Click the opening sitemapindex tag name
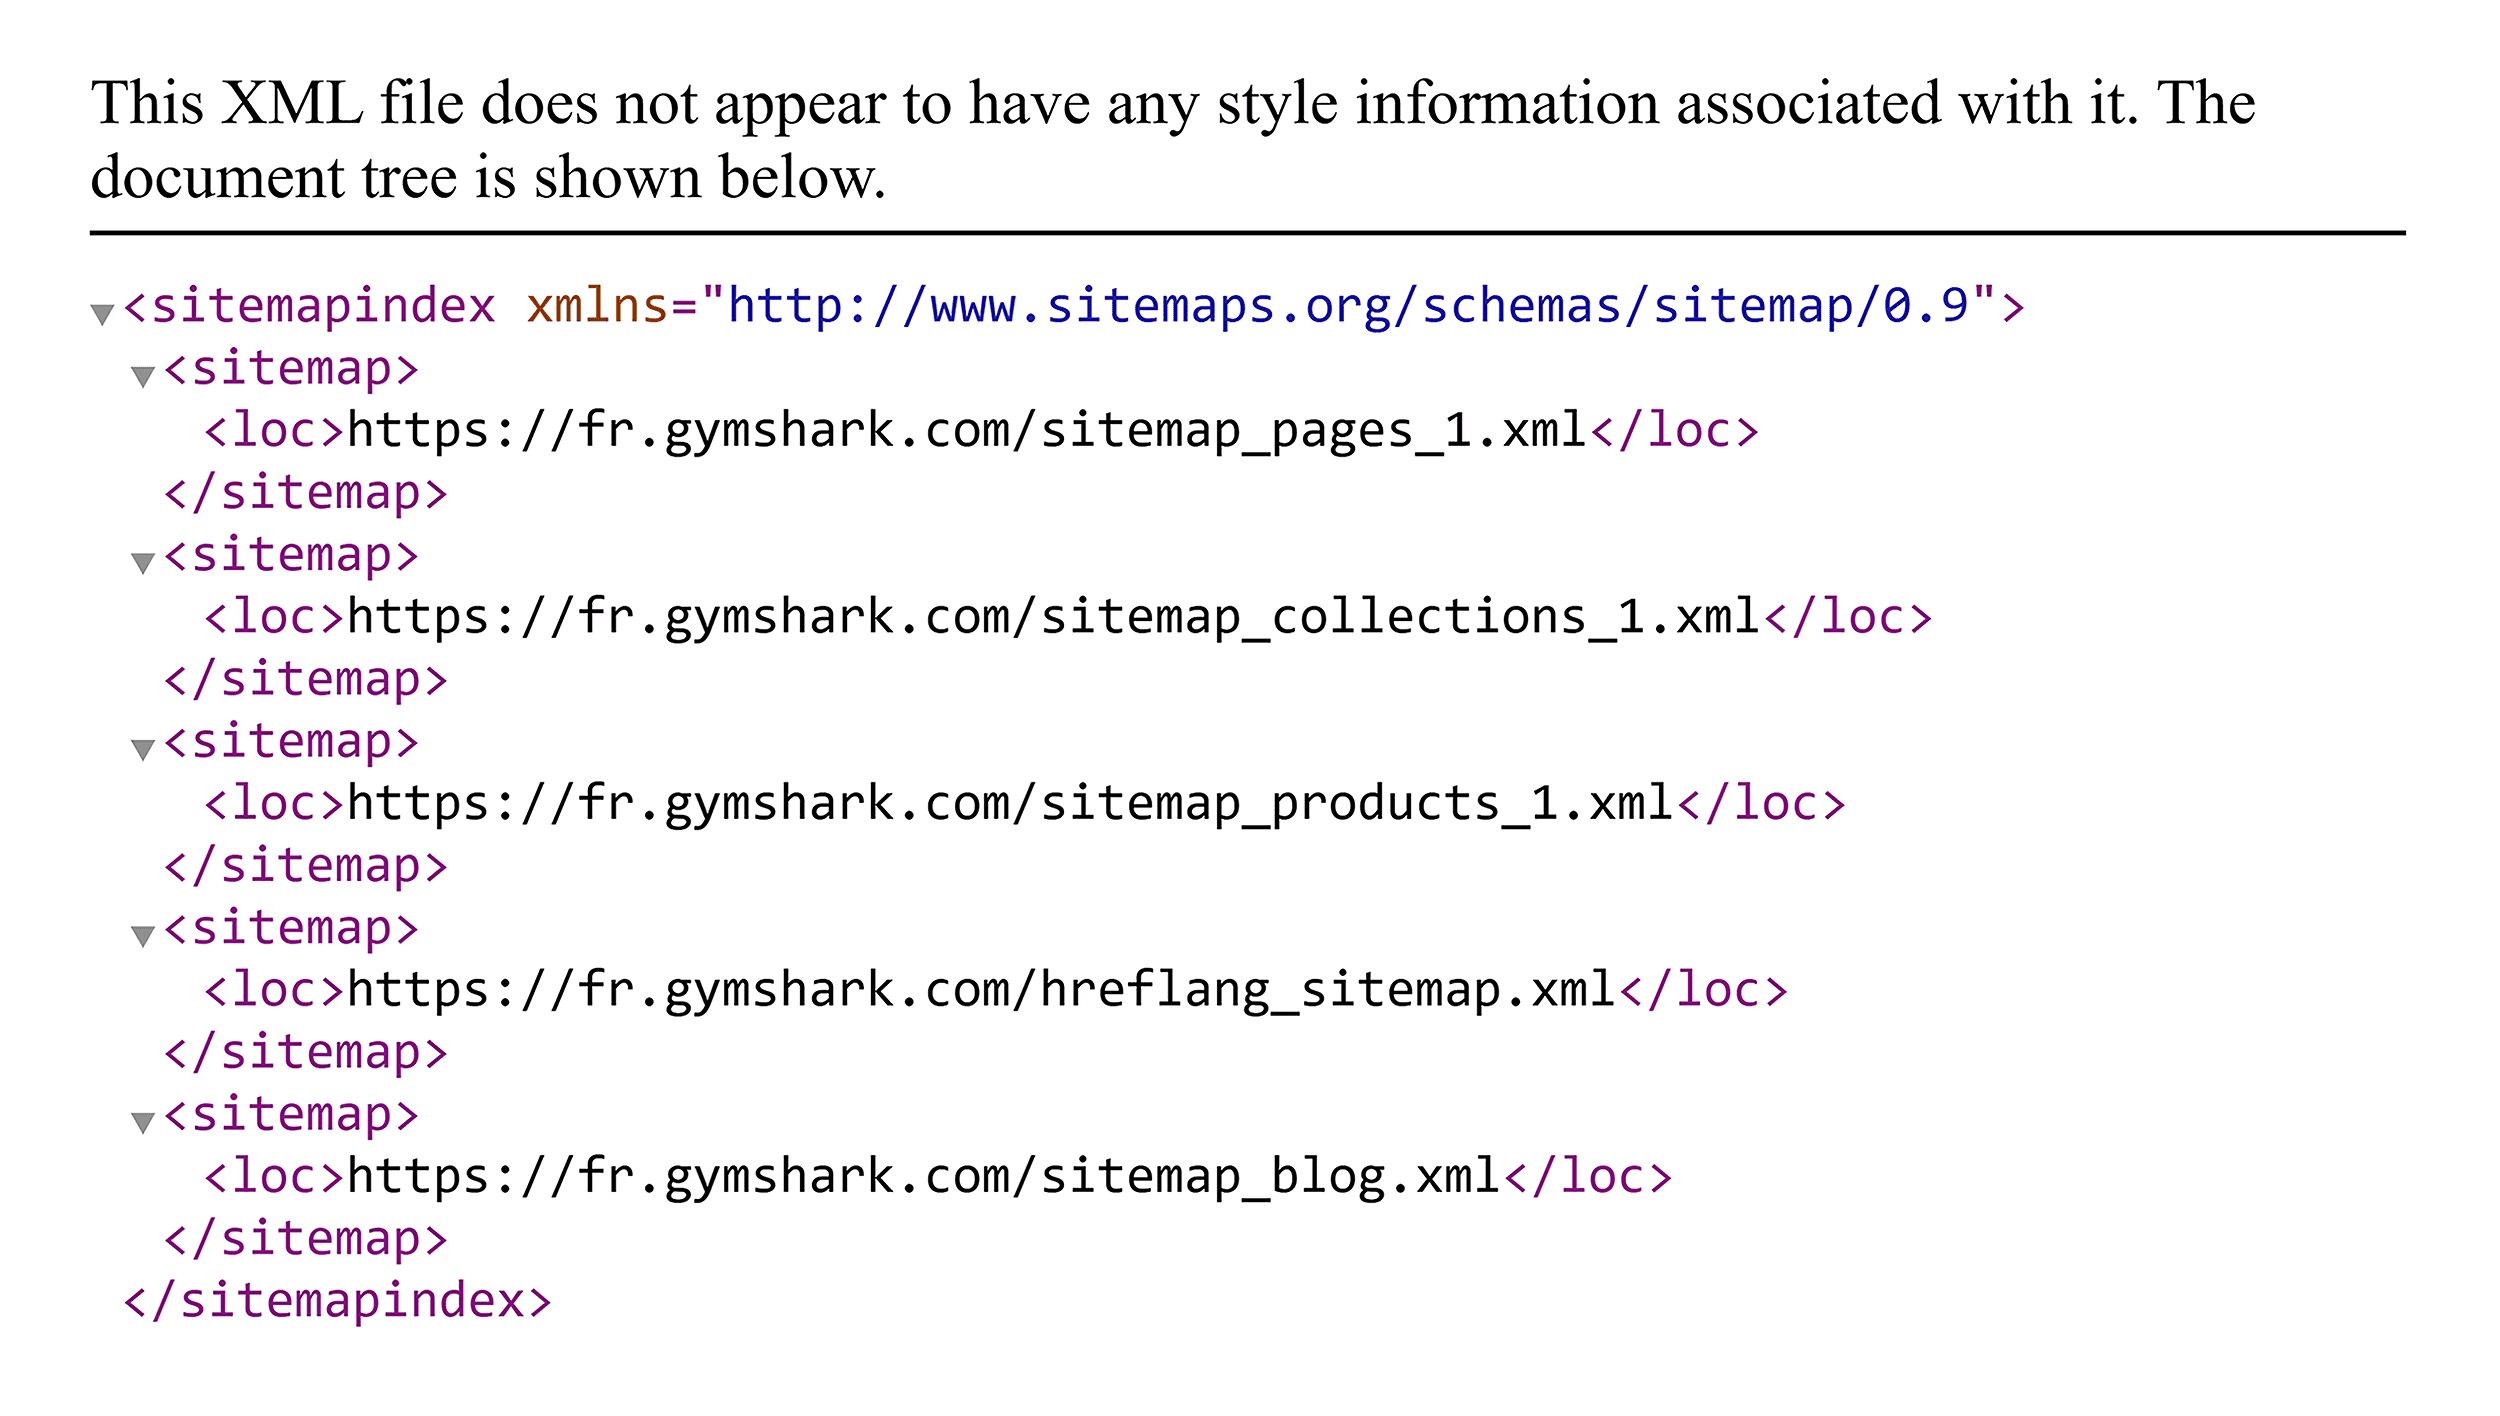Image resolution: width=2500 pixels, height=1416 pixels. (323, 306)
